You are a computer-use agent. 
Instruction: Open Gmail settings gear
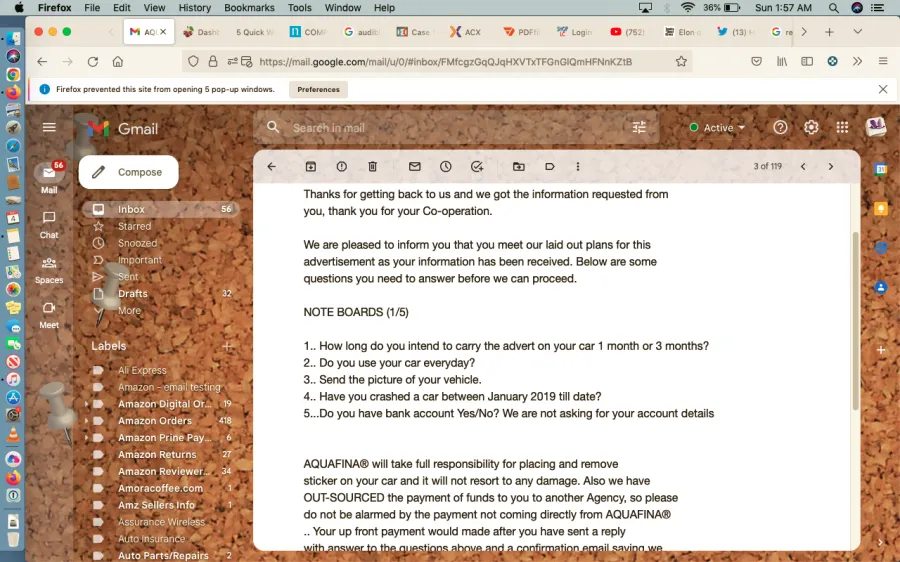pos(811,127)
